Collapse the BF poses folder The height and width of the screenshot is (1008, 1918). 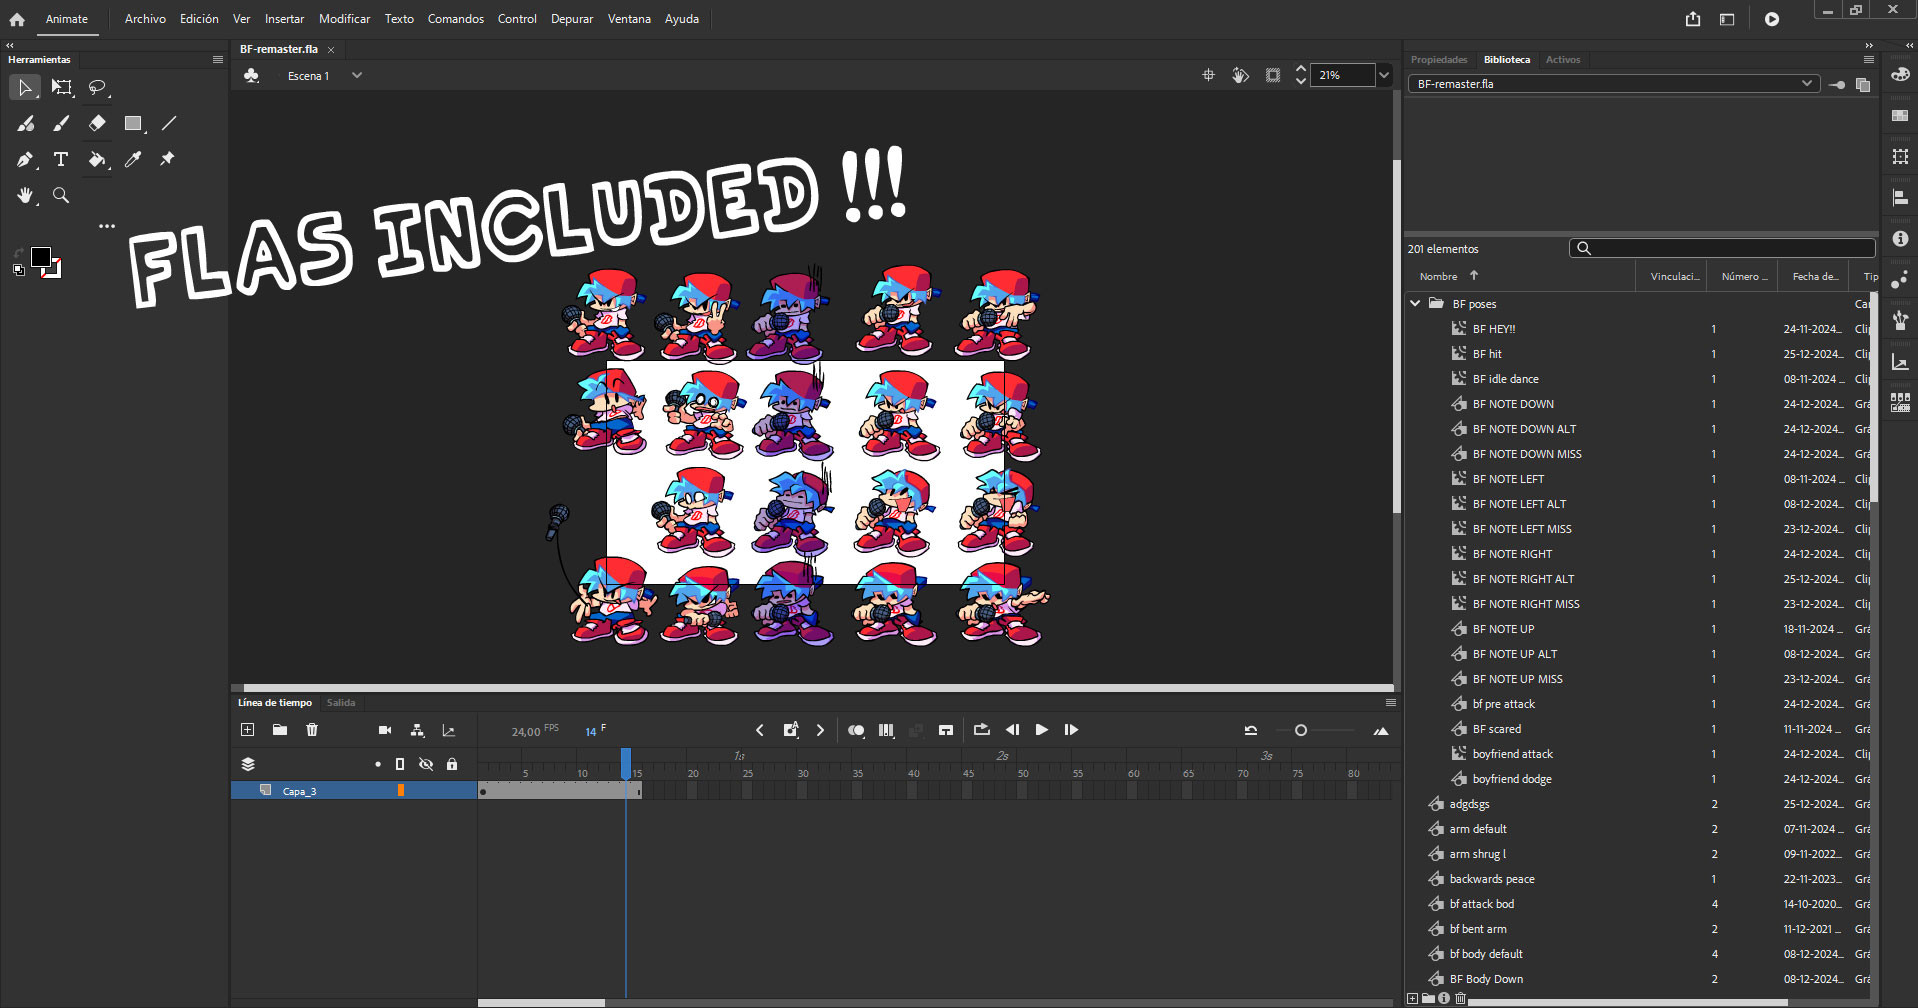point(1415,303)
